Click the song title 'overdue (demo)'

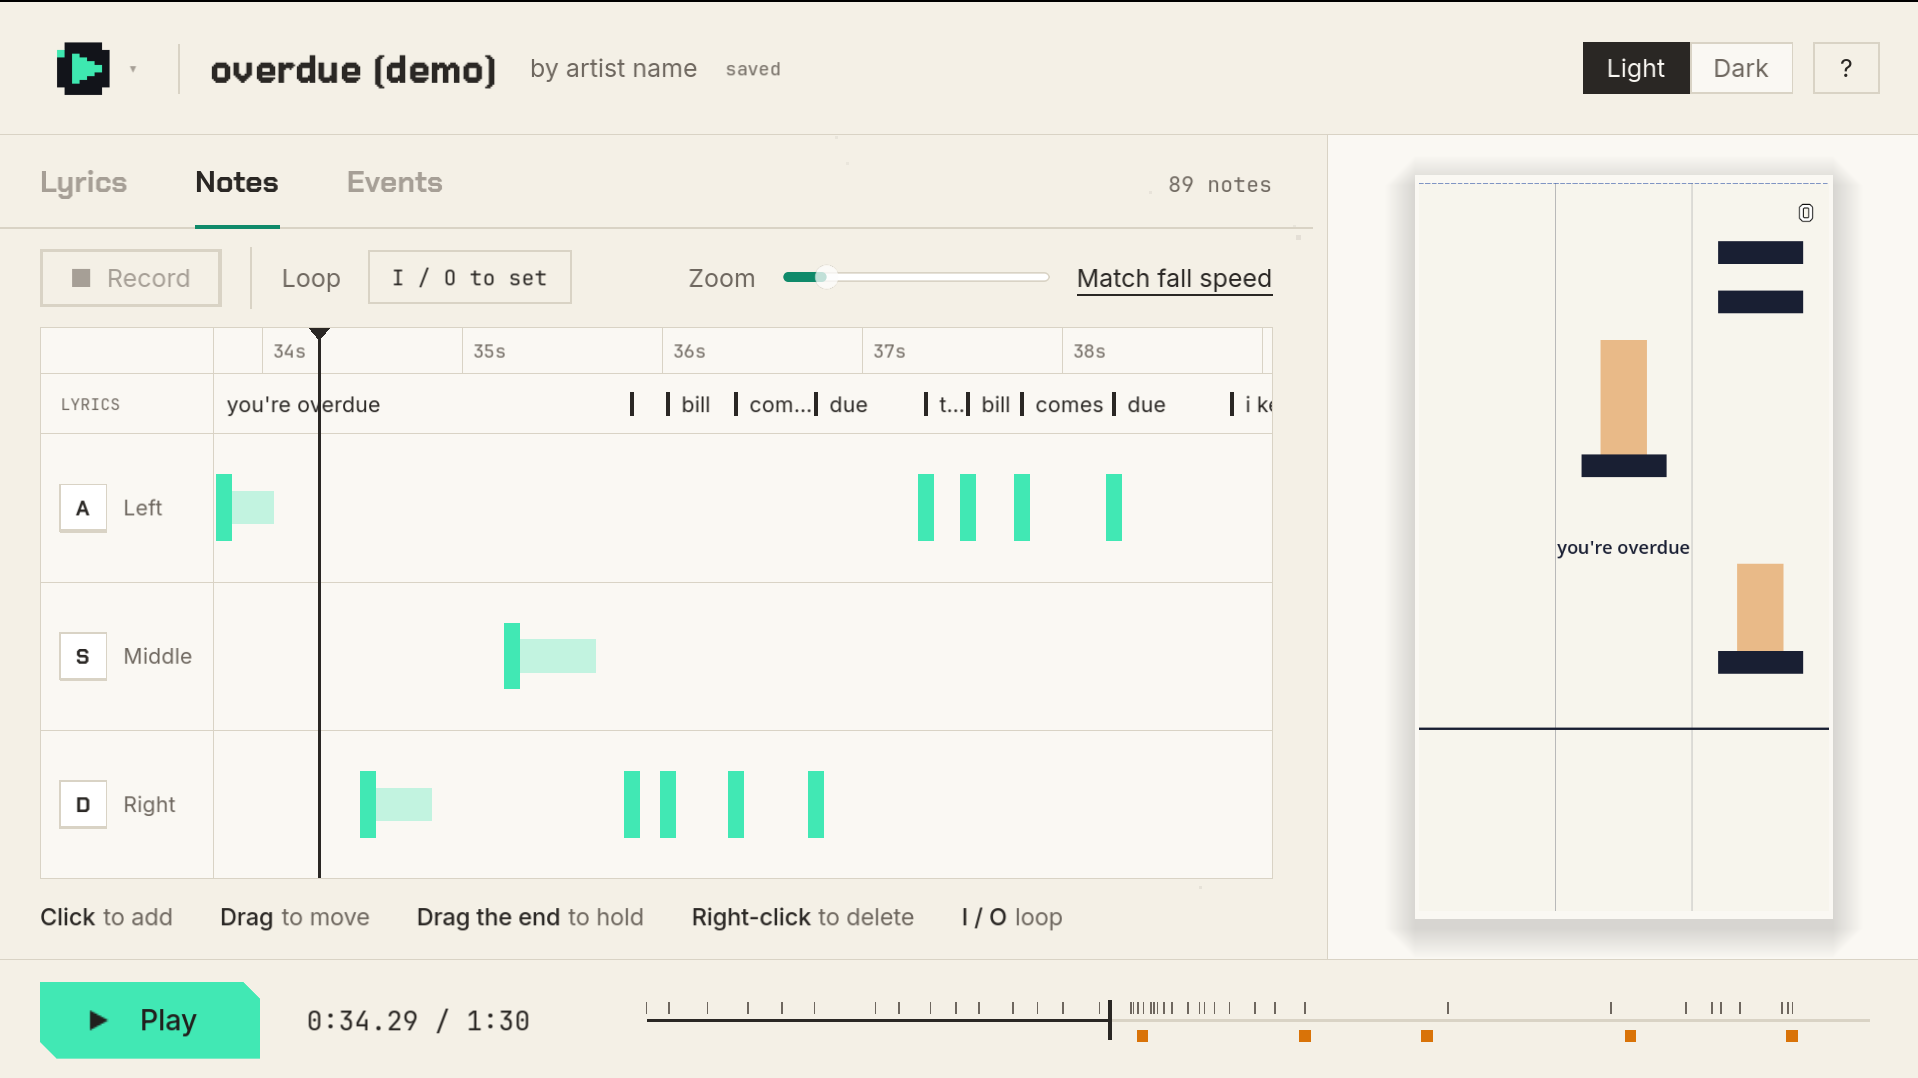click(353, 69)
